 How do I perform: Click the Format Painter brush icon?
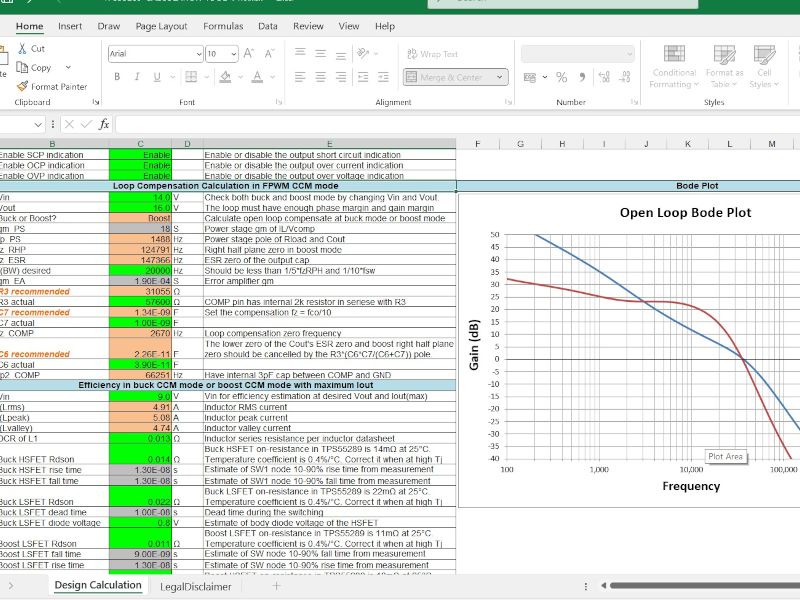22,86
